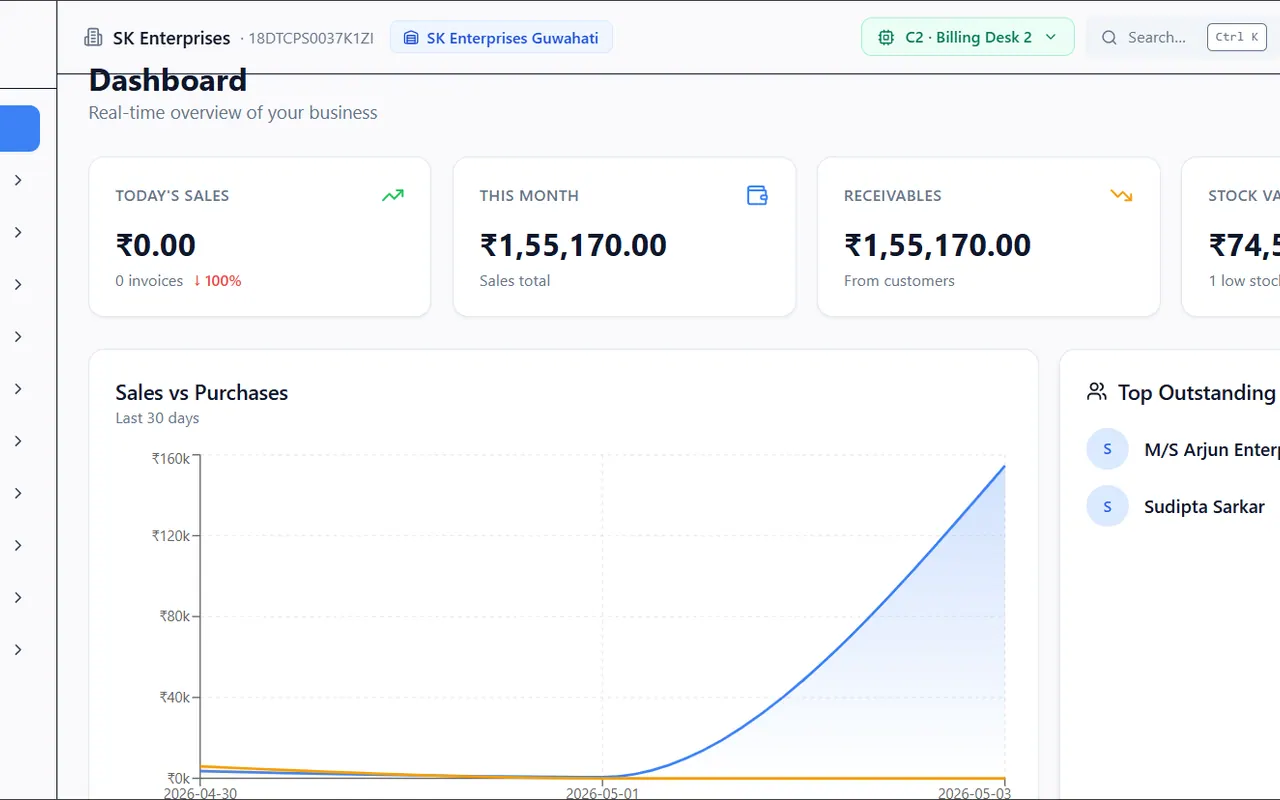Click the THIS MONTH card label

(x=529, y=196)
